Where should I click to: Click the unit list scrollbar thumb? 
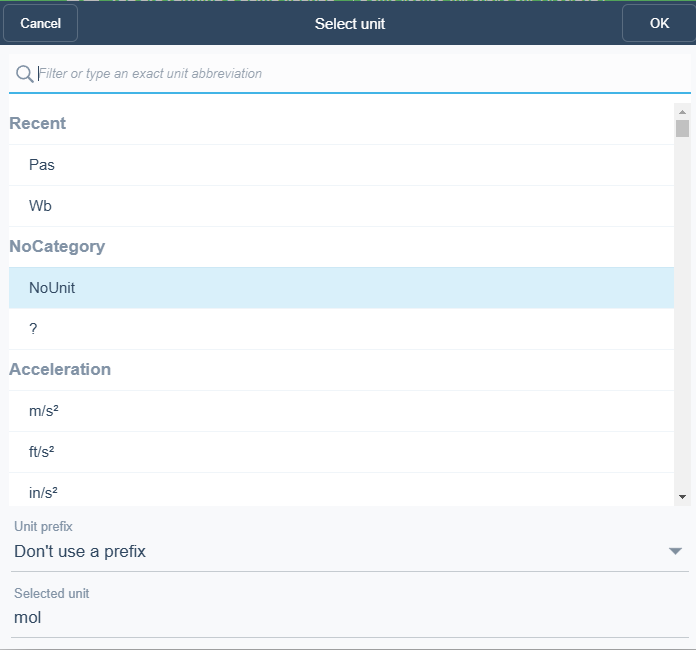pyautogui.click(x=682, y=128)
